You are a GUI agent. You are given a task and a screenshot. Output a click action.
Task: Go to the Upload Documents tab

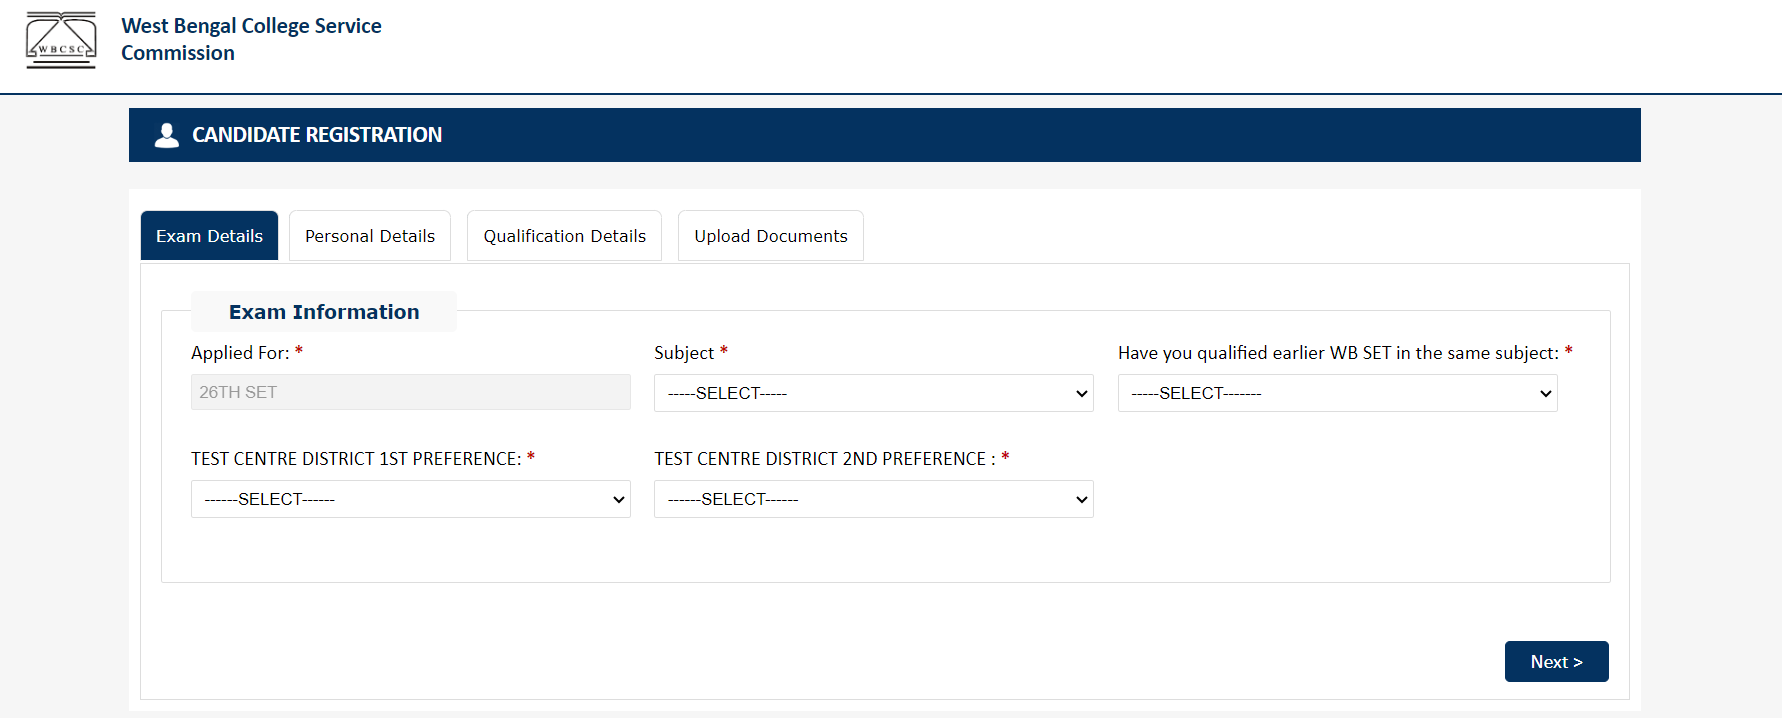[771, 236]
